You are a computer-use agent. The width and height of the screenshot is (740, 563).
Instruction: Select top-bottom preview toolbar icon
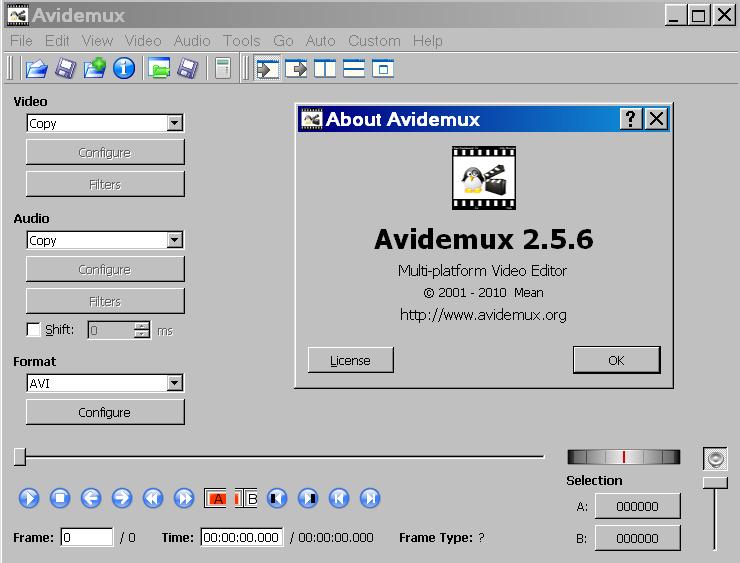click(x=353, y=69)
